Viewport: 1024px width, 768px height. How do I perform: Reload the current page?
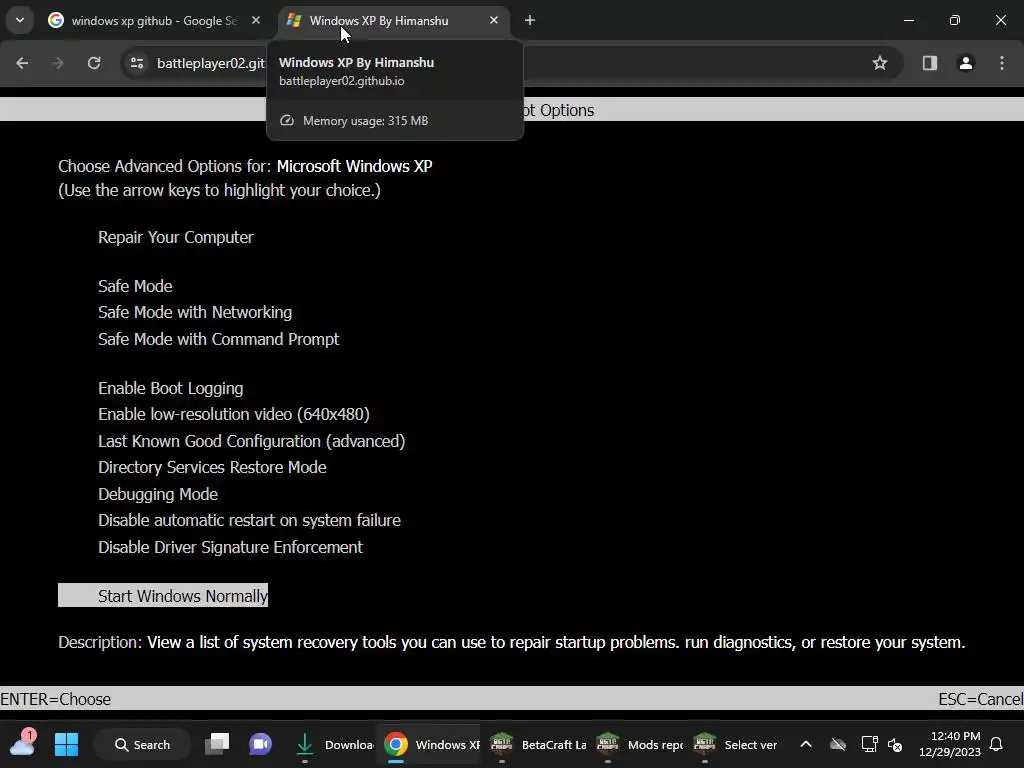(94, 63)
